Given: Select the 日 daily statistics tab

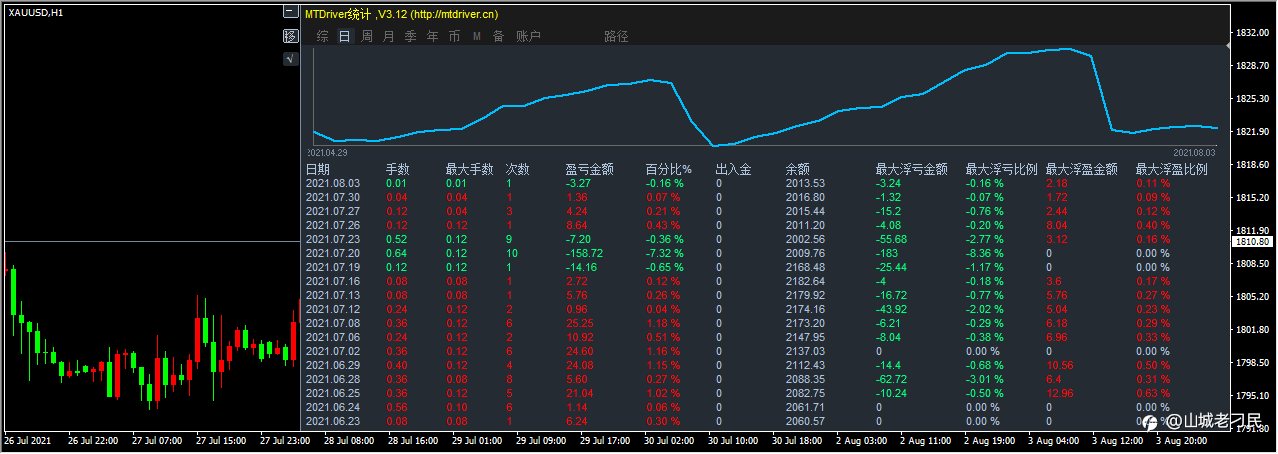Looking at the screenshot, I should point(344,36).
